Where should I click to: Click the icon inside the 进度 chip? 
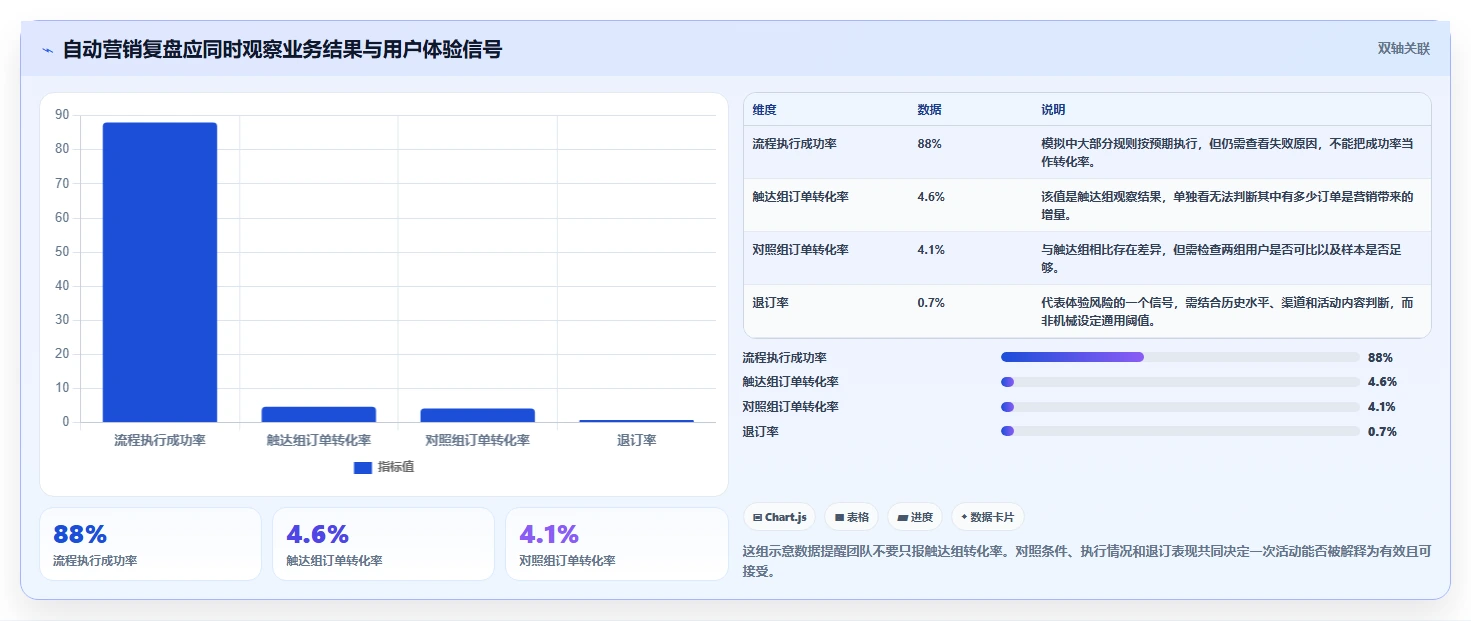(902, 518)
